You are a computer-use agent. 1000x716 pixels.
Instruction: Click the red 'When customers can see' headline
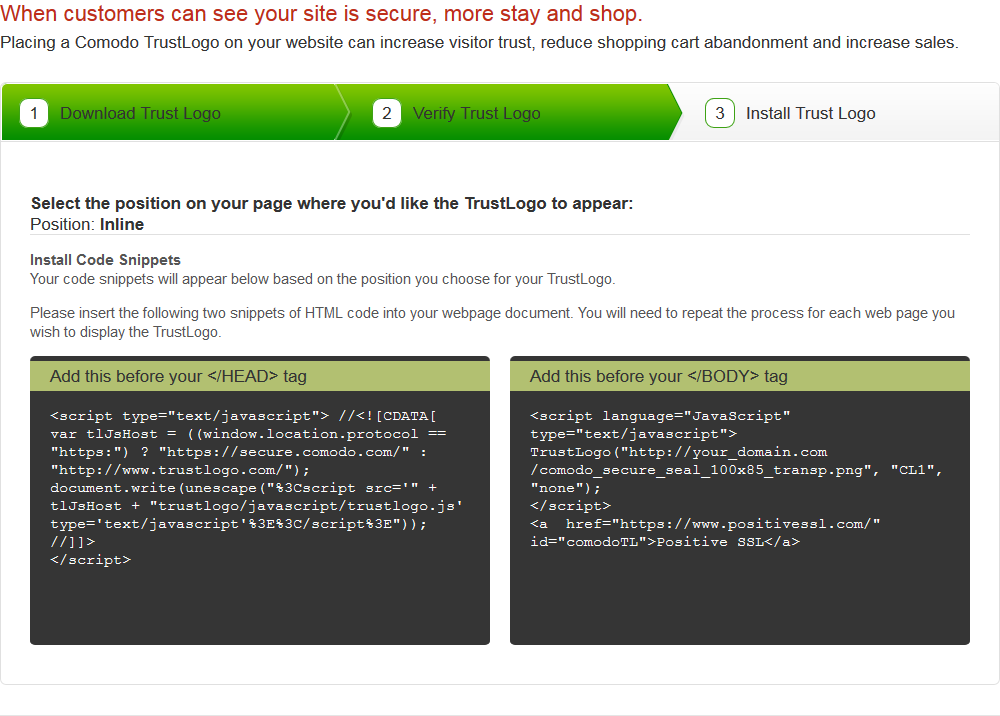click(321, 14)
